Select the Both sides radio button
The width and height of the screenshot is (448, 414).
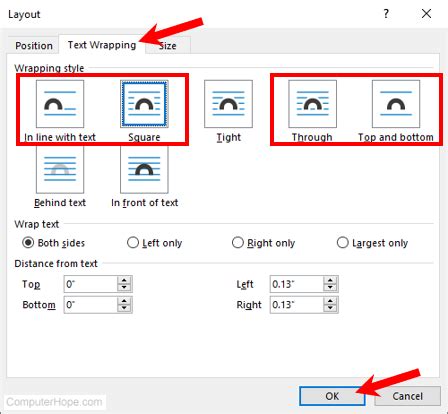tap(28, 242)
